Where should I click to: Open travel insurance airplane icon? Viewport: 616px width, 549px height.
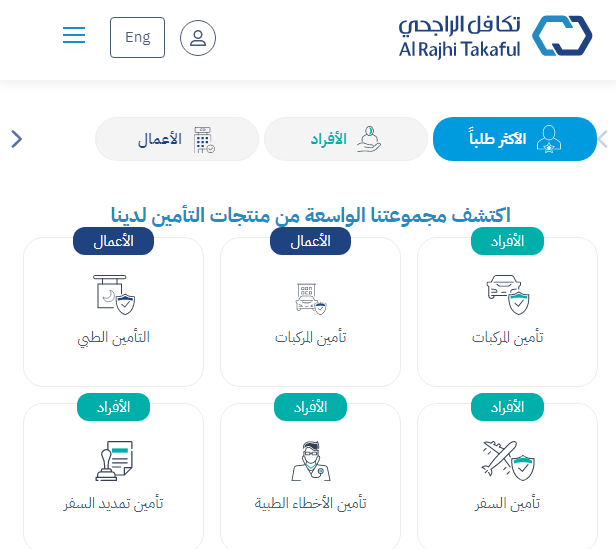508,461
